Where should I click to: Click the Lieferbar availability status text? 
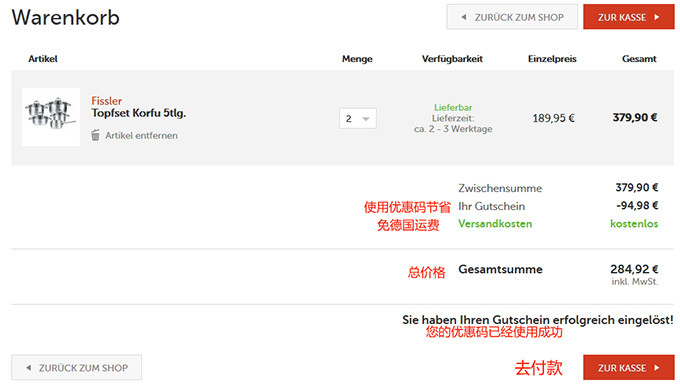[x=453, y=107]
